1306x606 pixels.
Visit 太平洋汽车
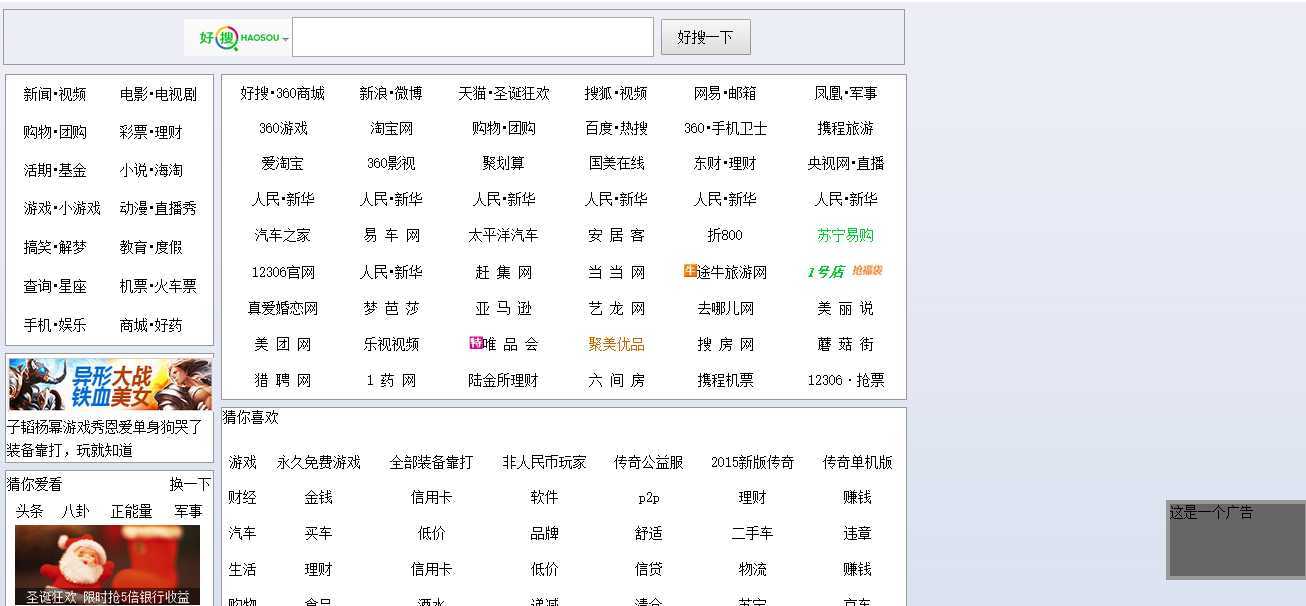coord(503,235)
